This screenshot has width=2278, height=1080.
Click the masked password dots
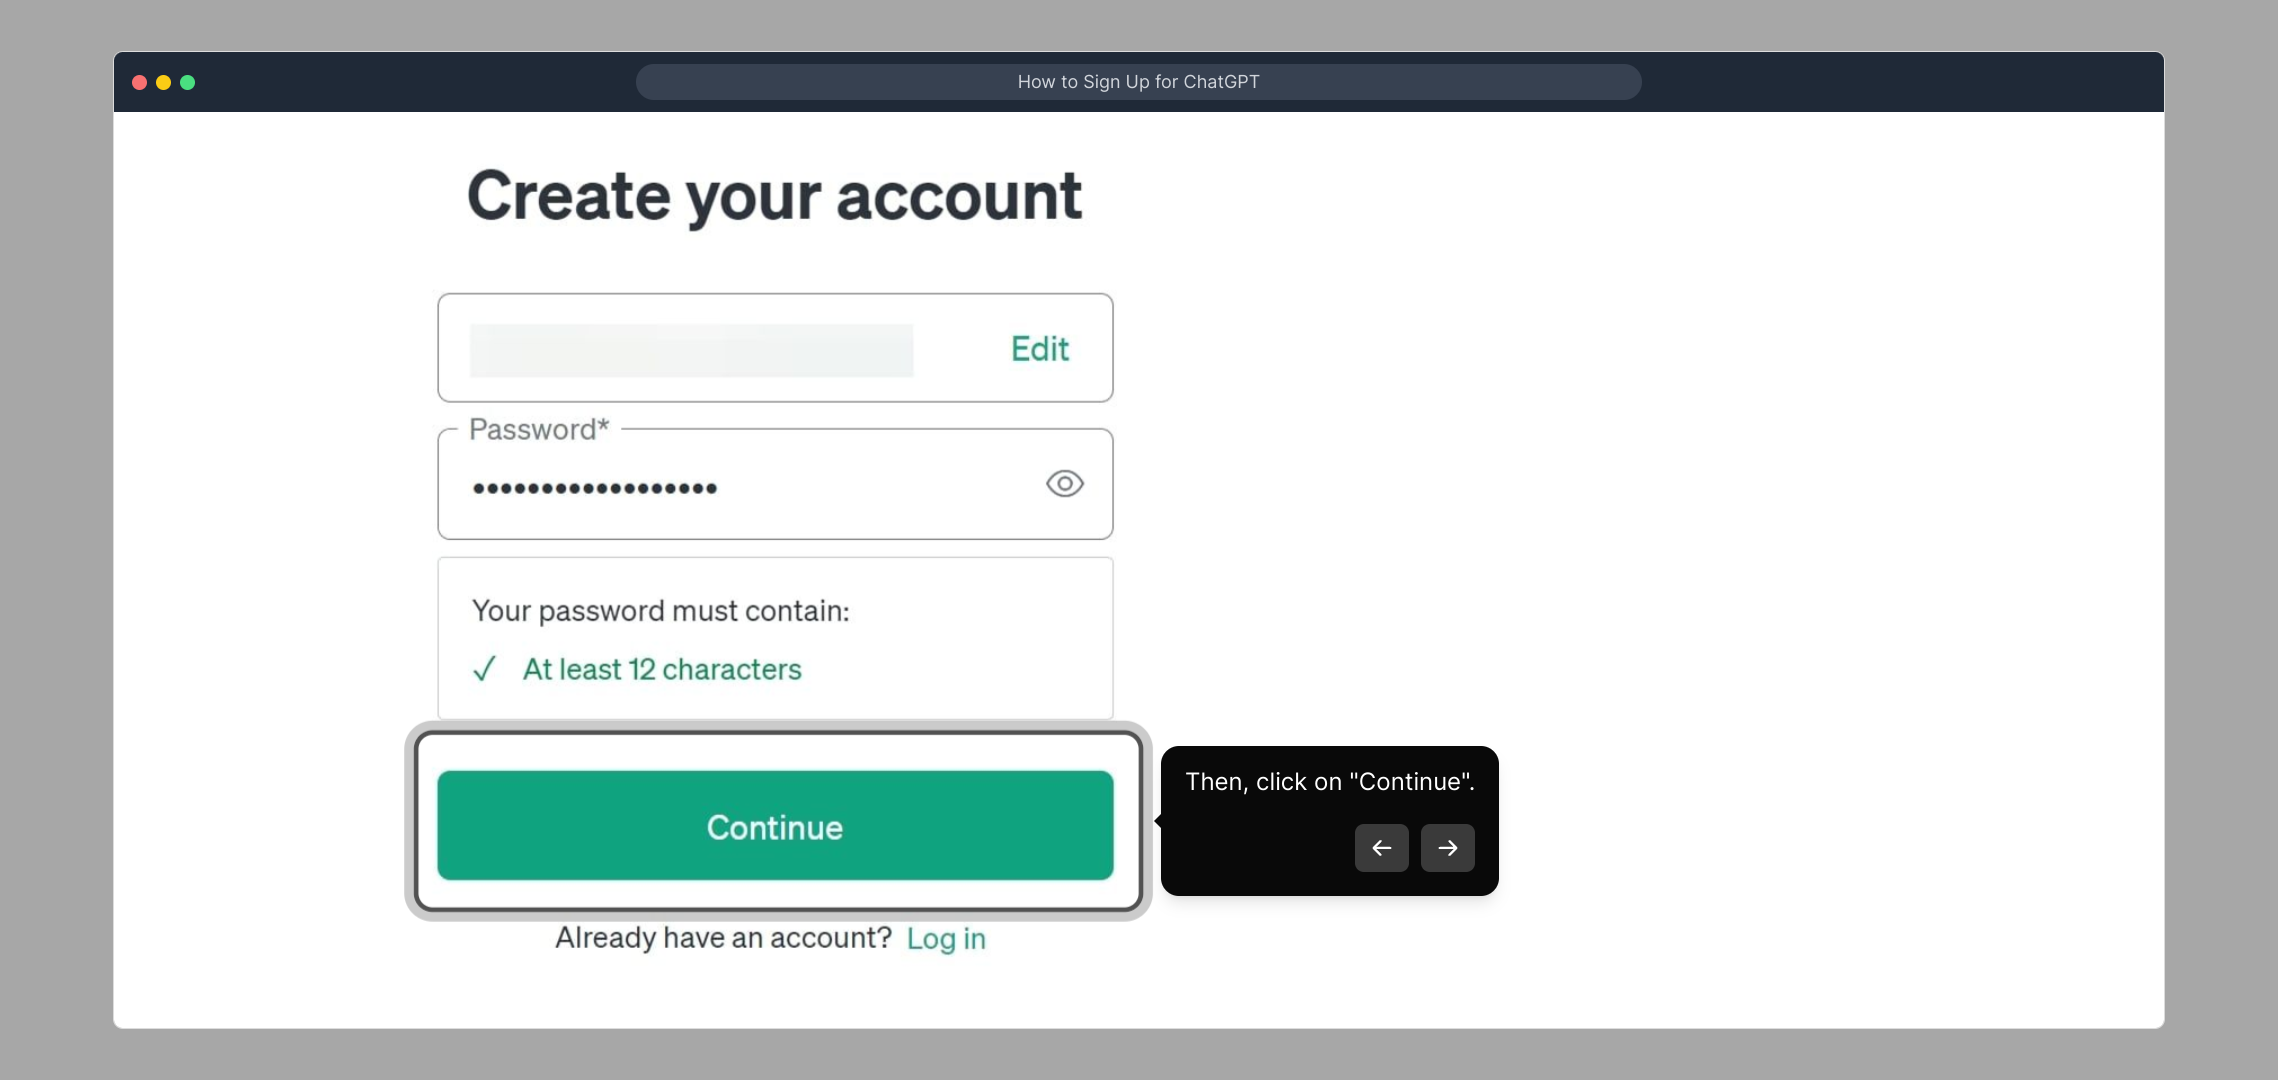click(x=595, y=488)
